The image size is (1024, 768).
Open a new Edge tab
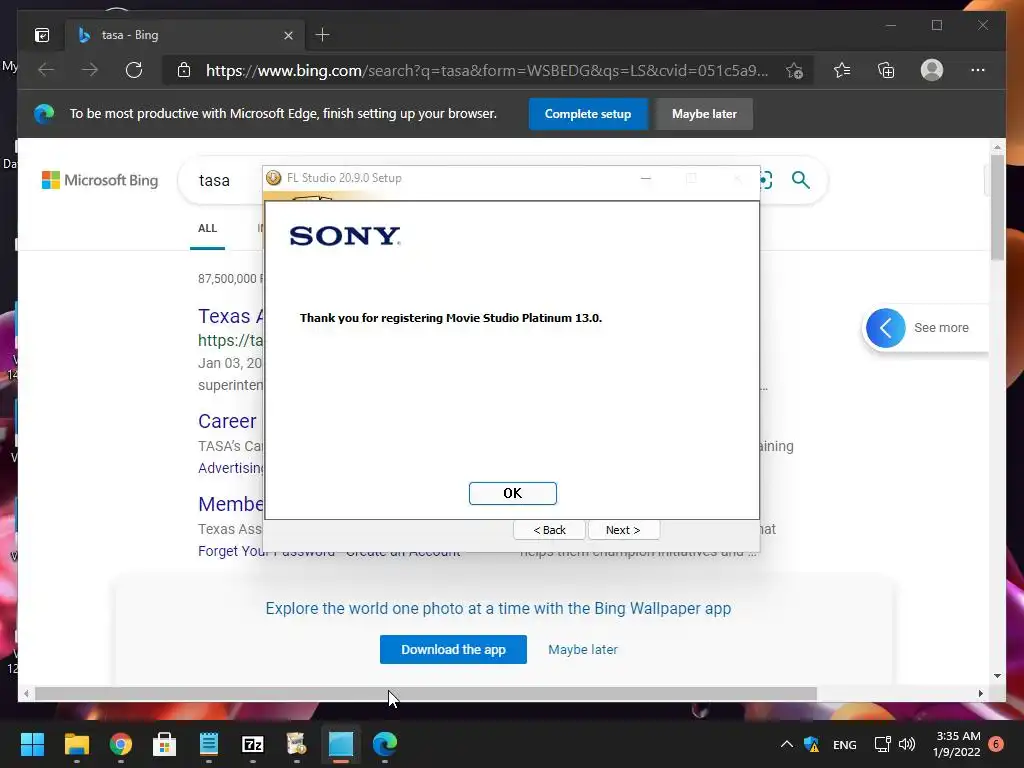coord(323,35)
